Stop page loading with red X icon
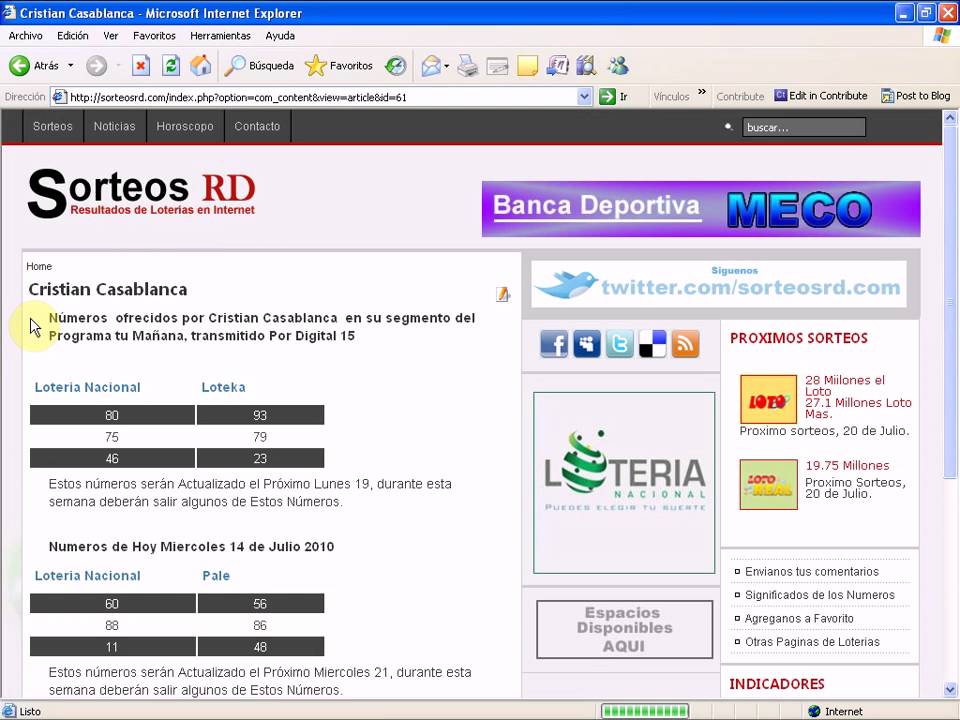 click(x=141, y=66)
